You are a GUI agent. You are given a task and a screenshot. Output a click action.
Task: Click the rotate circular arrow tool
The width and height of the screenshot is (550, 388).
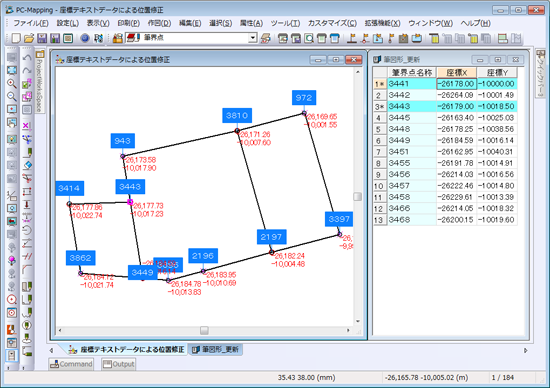27,230
